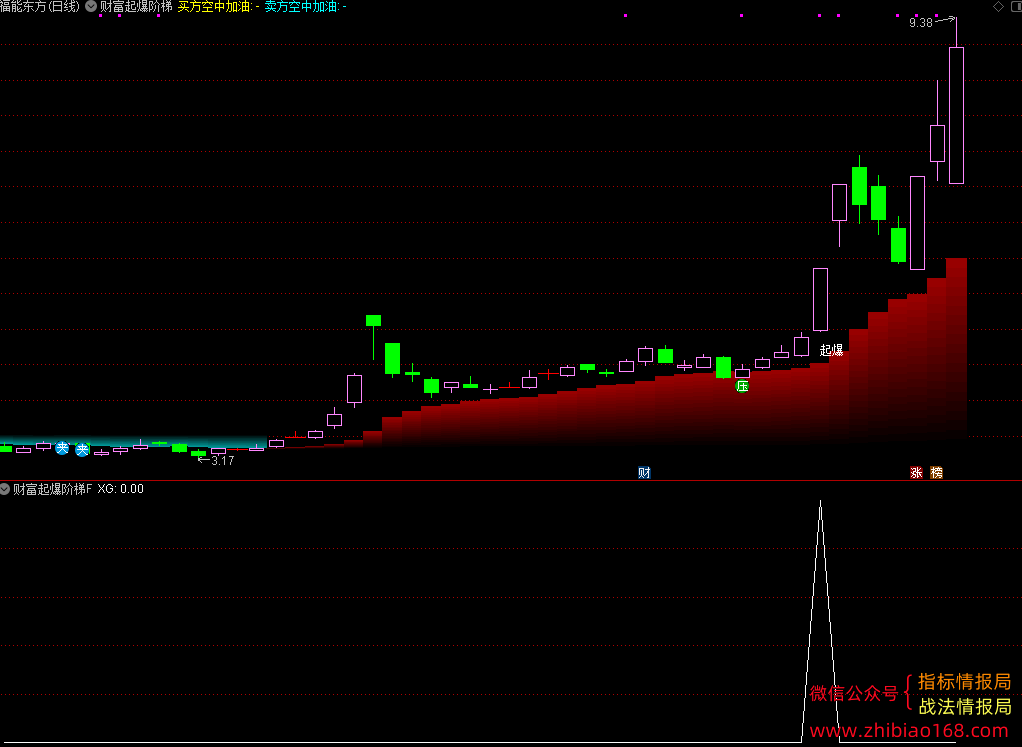Viewport: 1022px width, 747px height.
Task: Select the 福能东方(日线) stock title
Action: pyautogui.click(x=40, y=7)
